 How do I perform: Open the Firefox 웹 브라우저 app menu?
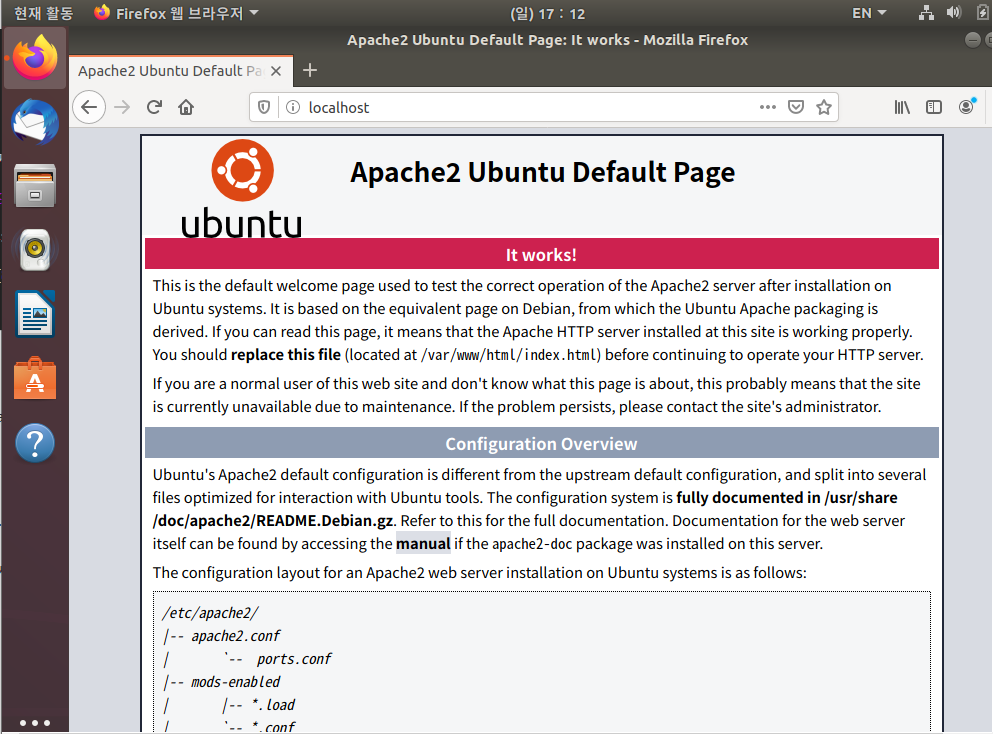coord(177,13)
